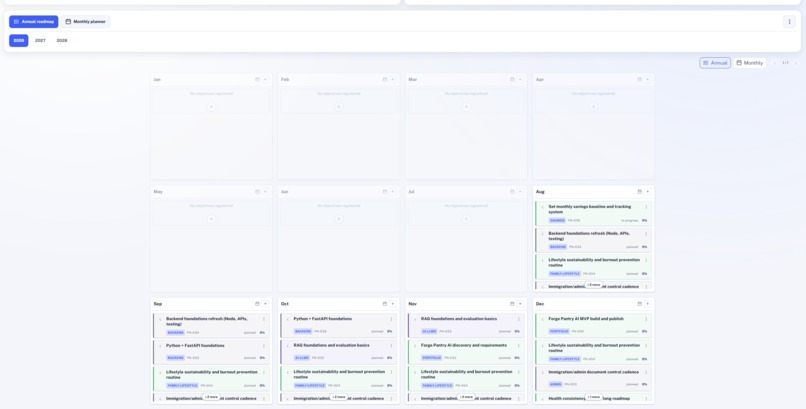Open the top-right three-dot options menu
Image resolution: width=806 pixels, height=409 pixels.
click(790, 22)
